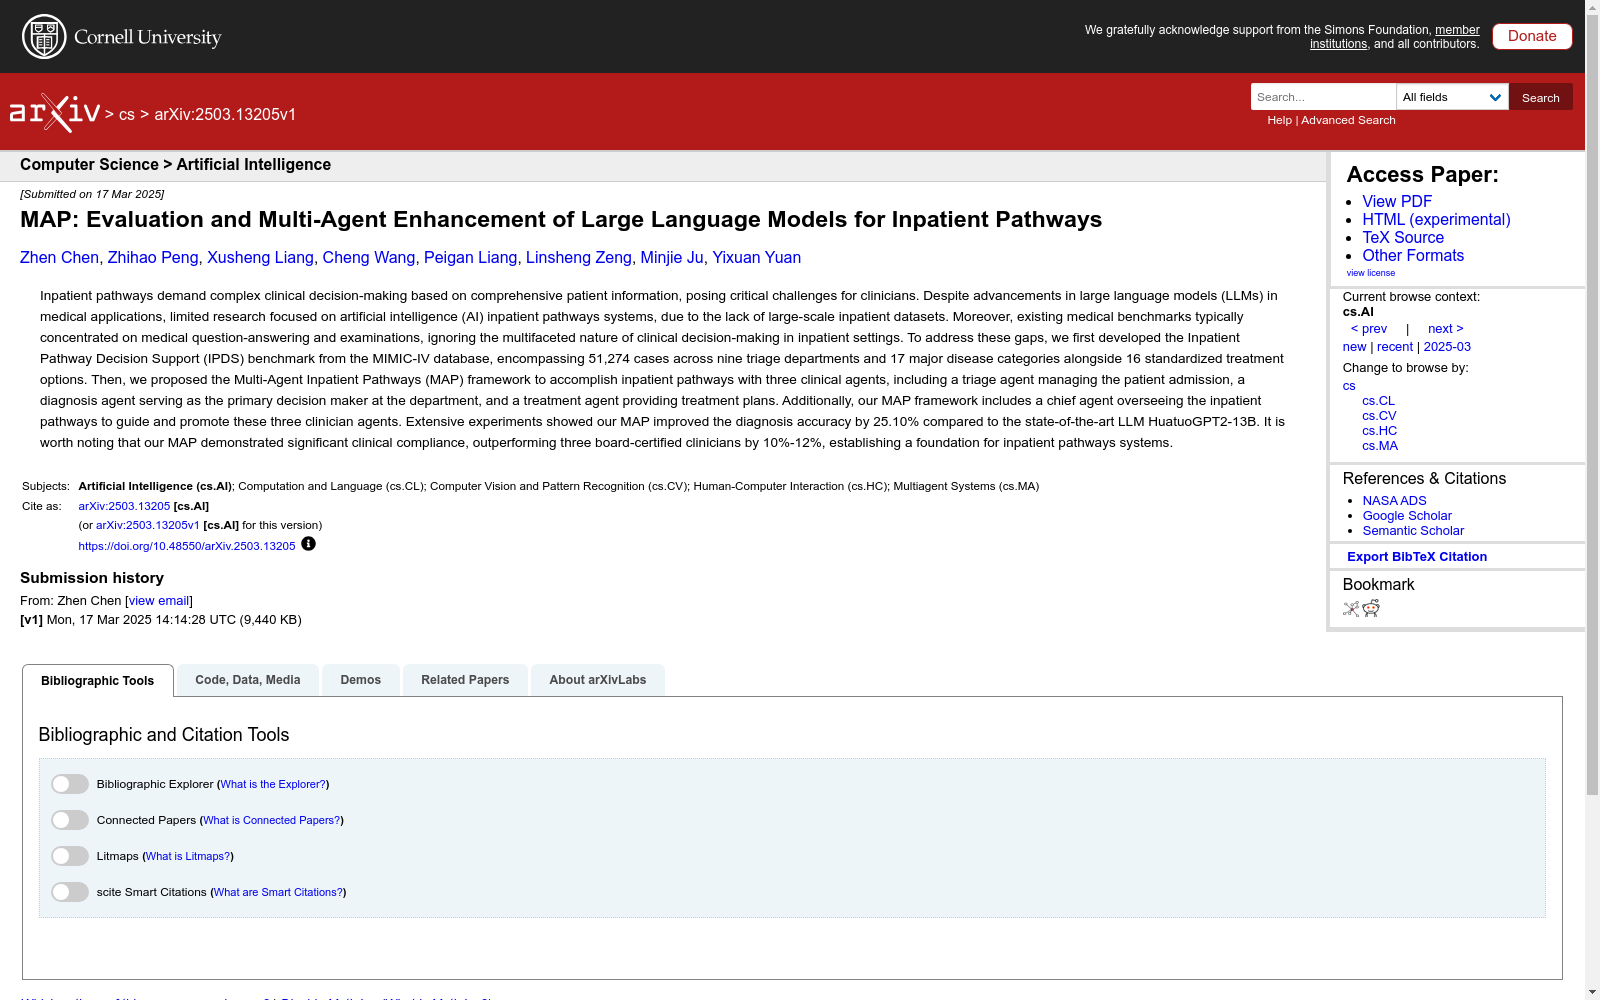
Task: Click the Search button
Action: [1541, 97]
